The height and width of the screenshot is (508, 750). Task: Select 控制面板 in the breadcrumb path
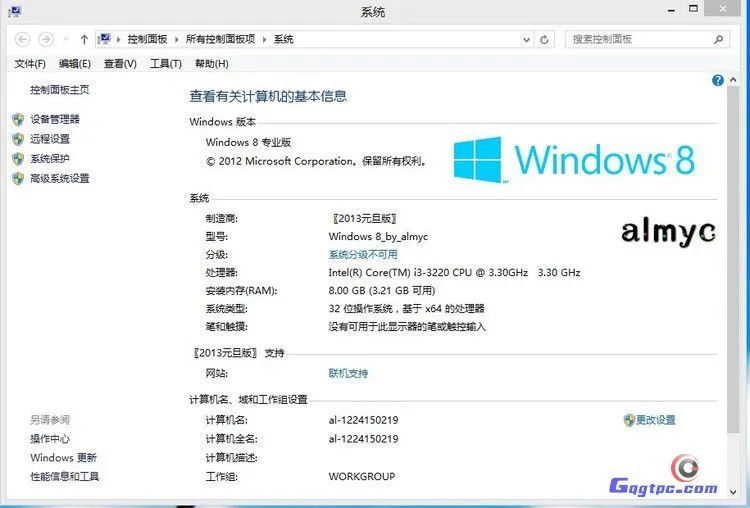pyautogui.click(x=147, y=39)
